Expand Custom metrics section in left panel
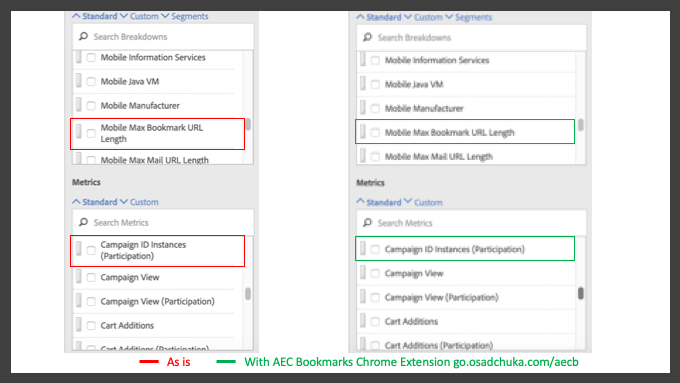The height and width of the screenshot is (383, 680). pos(139,202)
